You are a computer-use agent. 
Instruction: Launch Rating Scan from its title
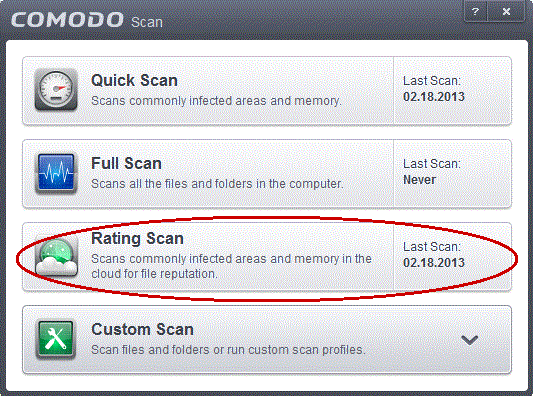coord(137,239)
